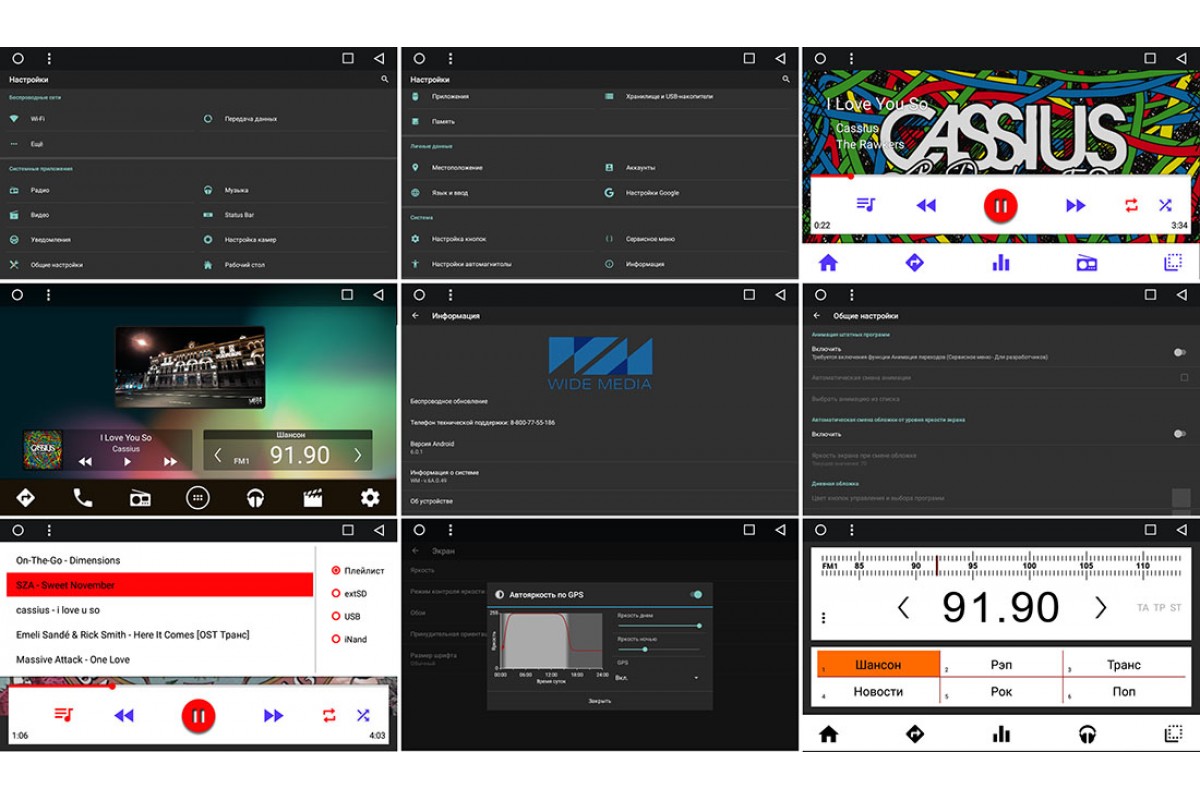Click shuffle icon in Cassius player
The height and width of the screenshot is (800, 1200).
click(x=1165, y=206)
